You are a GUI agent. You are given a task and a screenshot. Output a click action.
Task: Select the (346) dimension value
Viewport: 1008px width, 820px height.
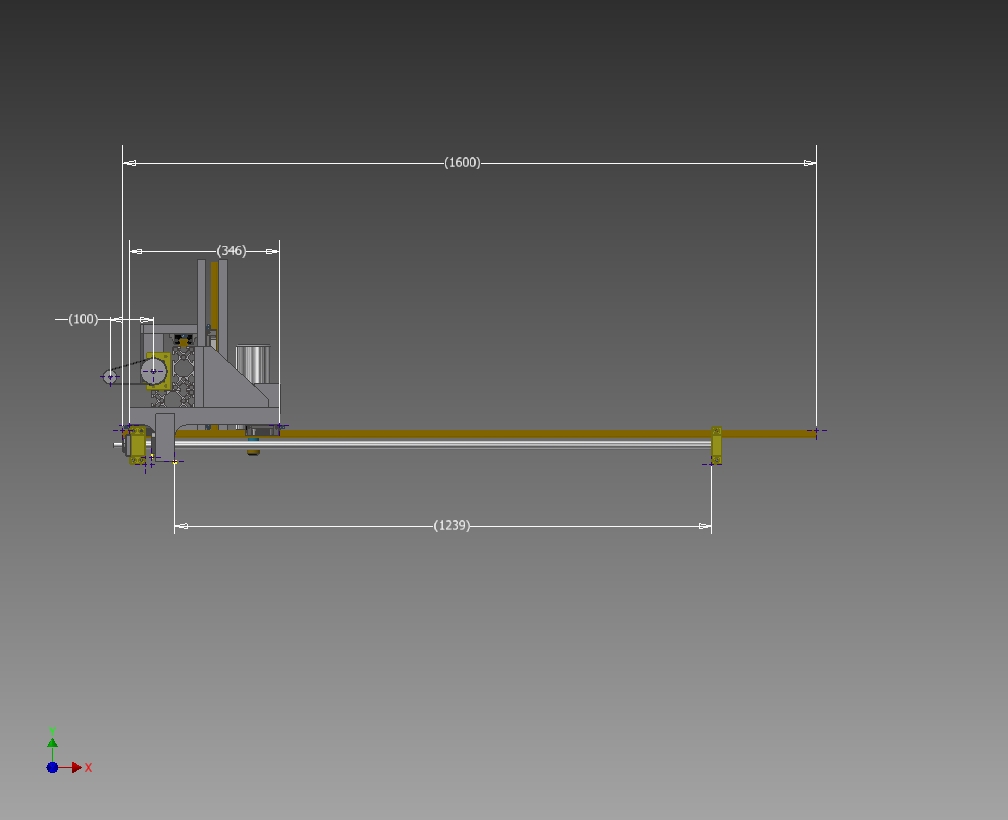(x=231, y=251)
